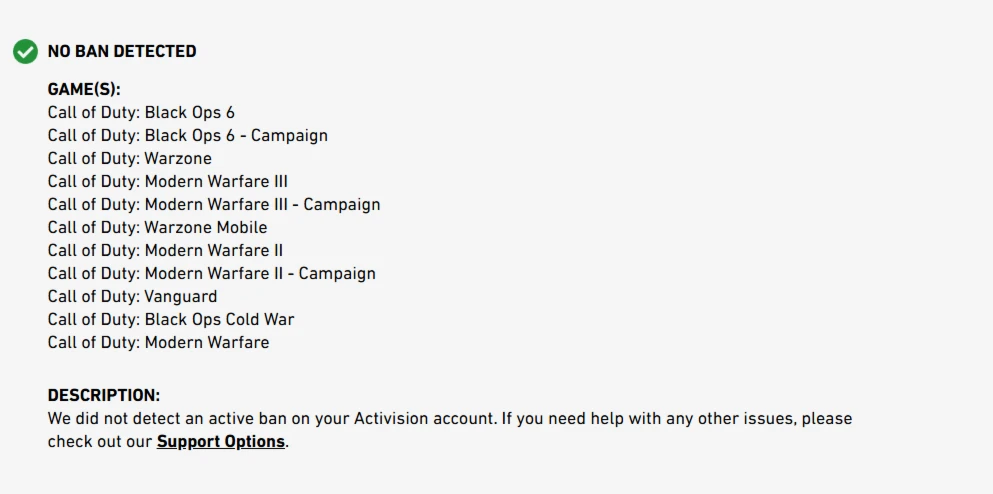The width and height of the screenshot is (993, 494).
Task: Select the NO BAN DETECTED heading
Action: (122, 51)
